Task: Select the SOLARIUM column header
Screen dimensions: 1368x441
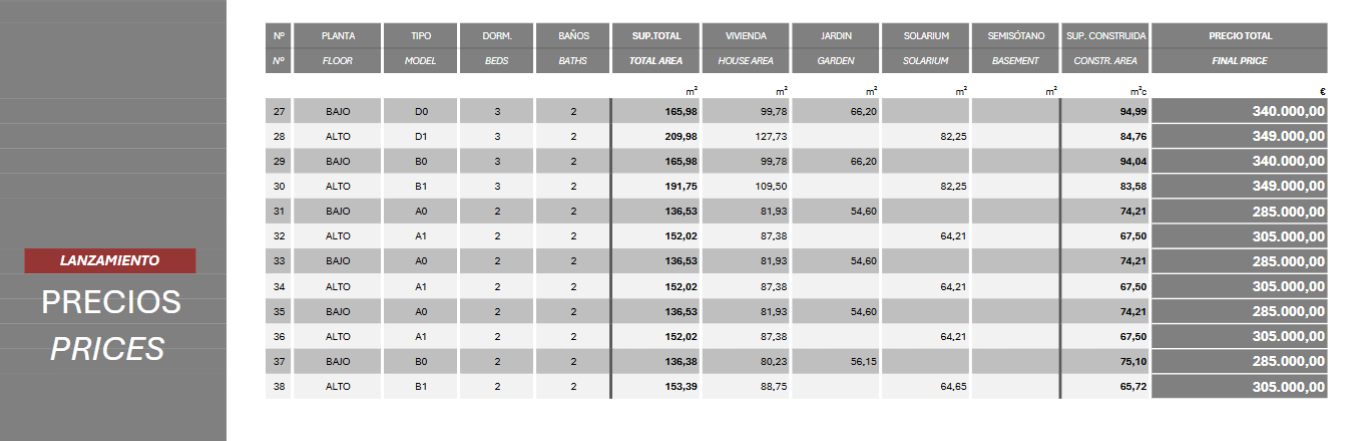Action: pyautogui.click(x=925, y=36)
